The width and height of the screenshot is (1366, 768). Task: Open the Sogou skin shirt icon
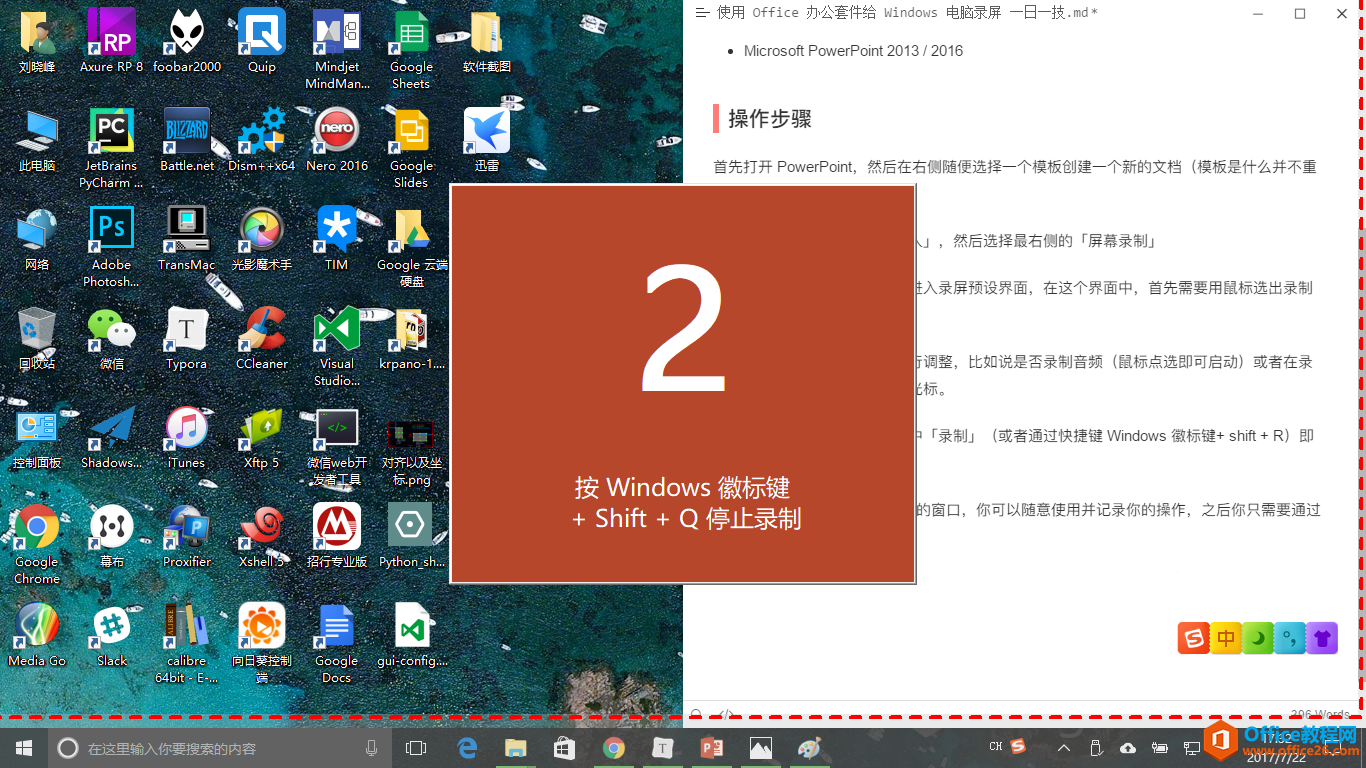point(1322,638)
